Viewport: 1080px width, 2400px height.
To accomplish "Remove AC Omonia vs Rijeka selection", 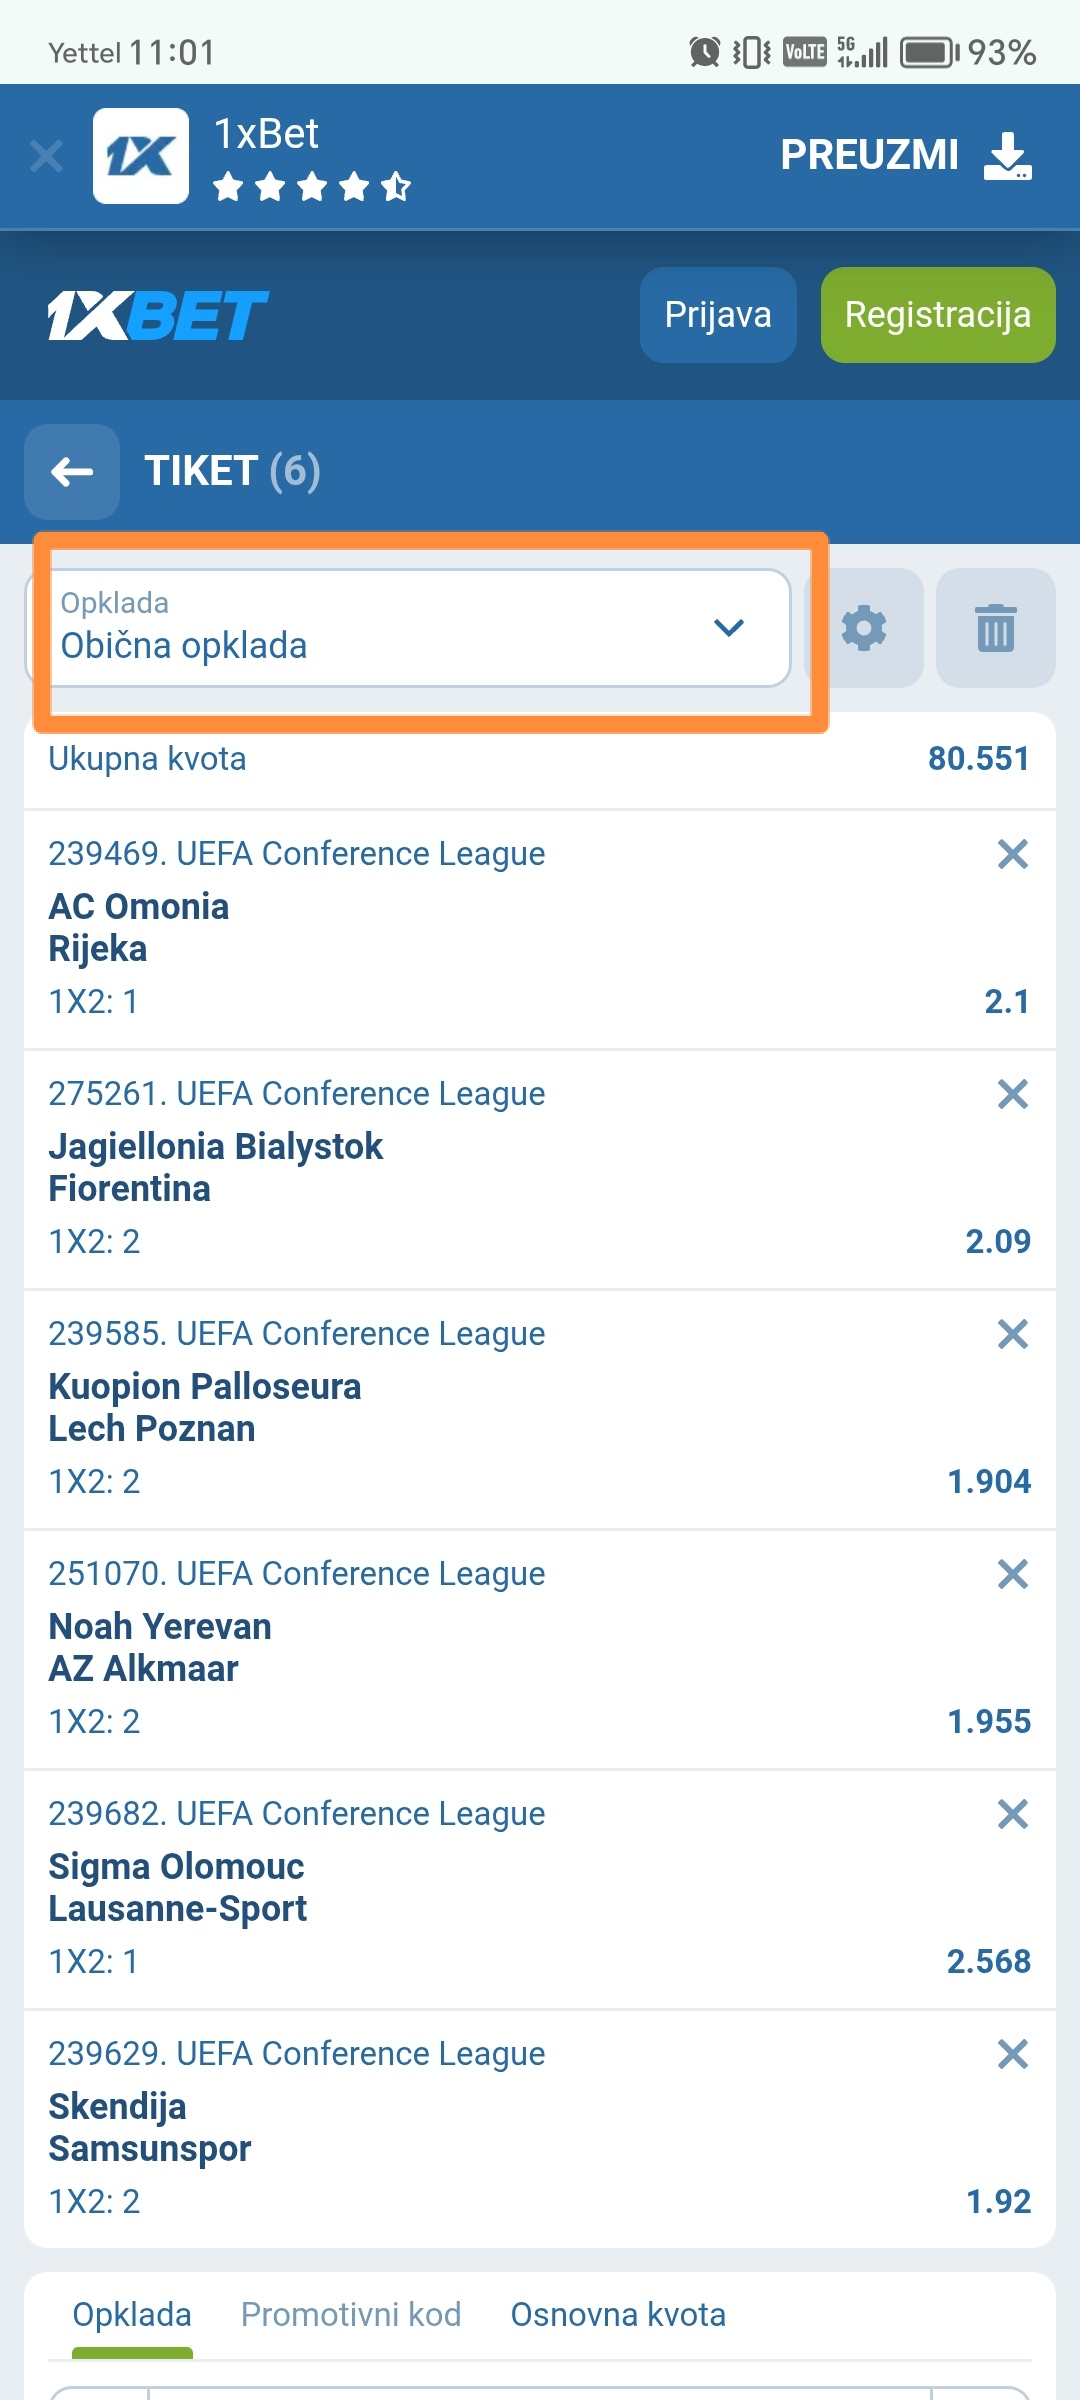I will [x=1012, y=854].
